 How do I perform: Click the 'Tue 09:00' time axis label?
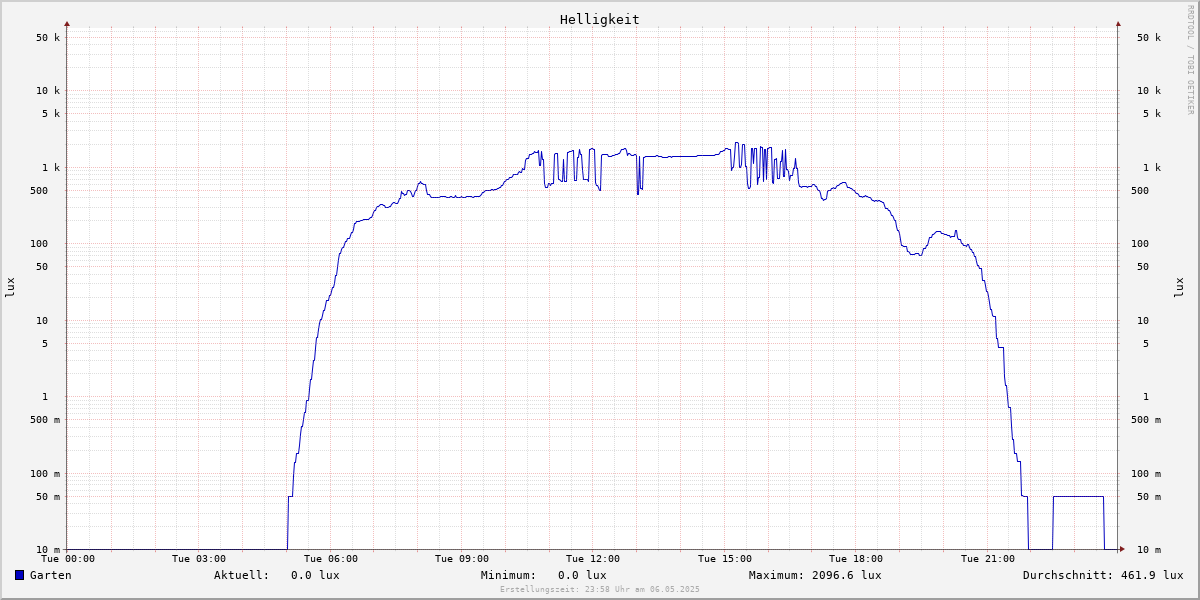tap(462, 559)
